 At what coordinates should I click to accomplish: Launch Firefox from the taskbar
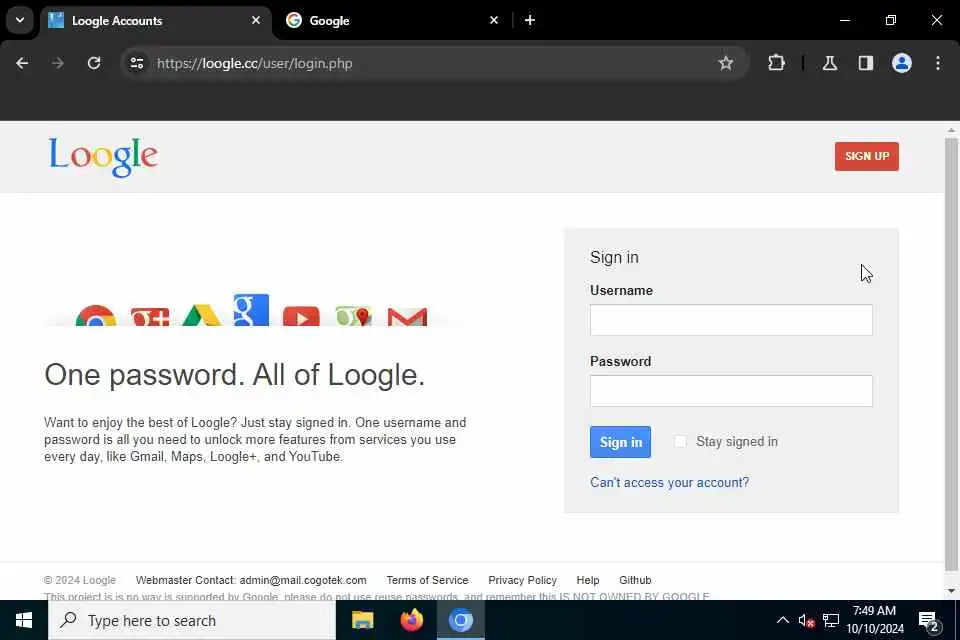[411, 620]
